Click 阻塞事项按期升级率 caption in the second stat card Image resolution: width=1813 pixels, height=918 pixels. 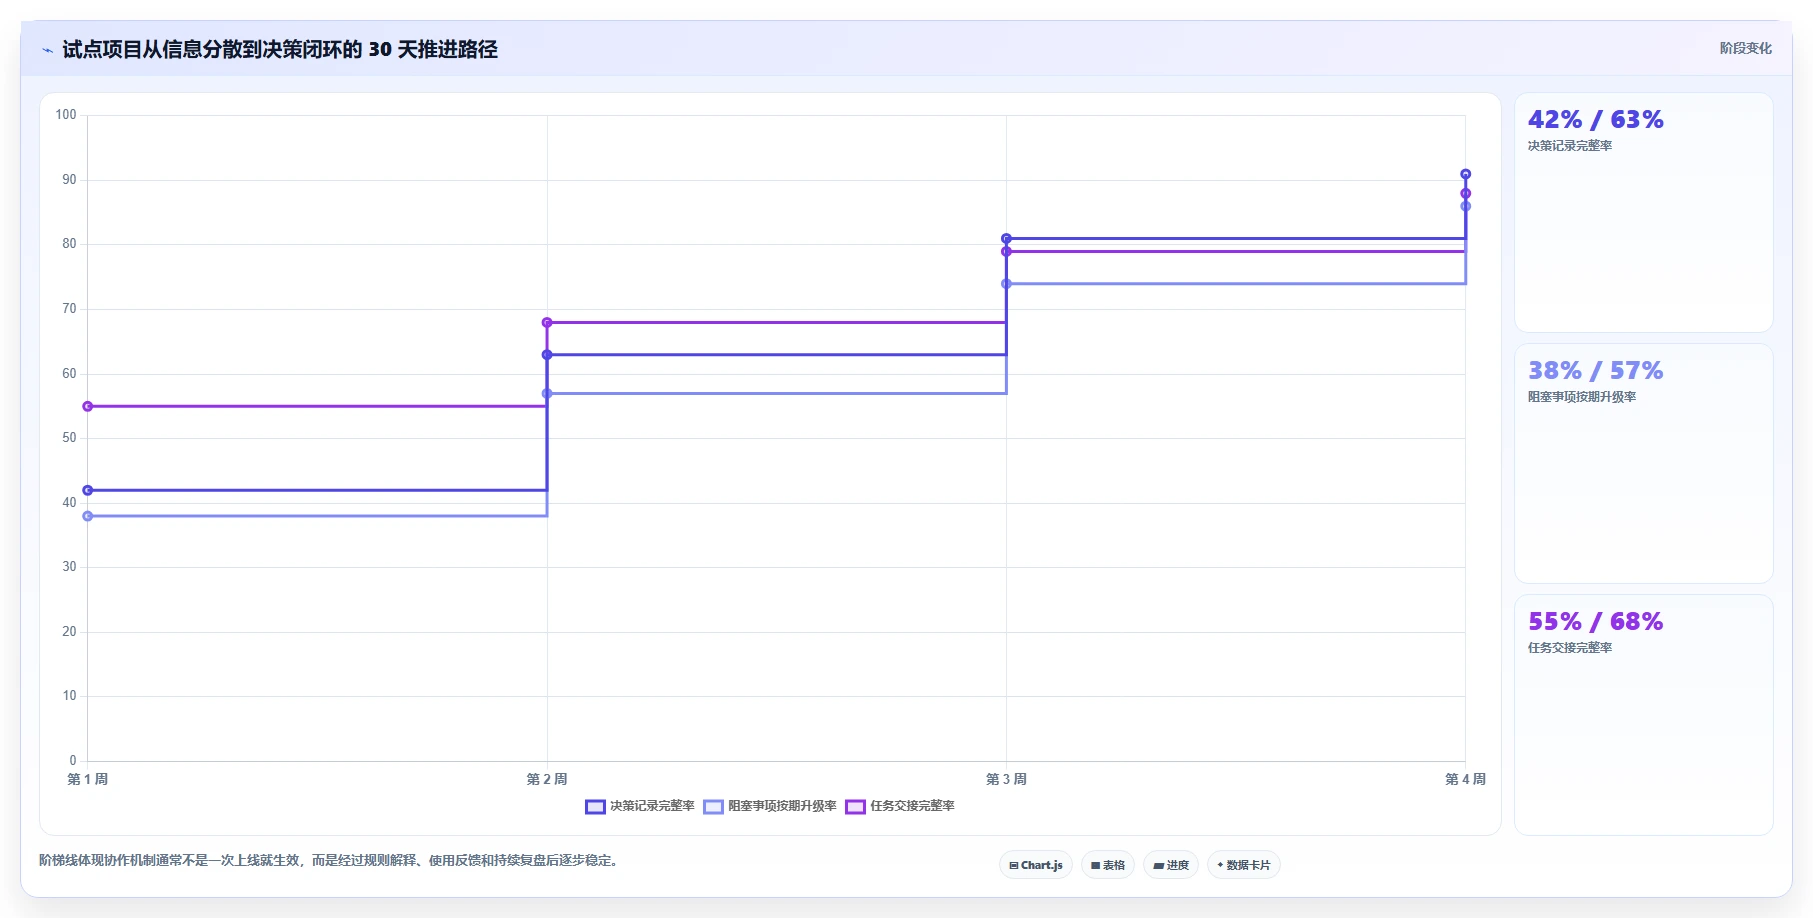1582,397
